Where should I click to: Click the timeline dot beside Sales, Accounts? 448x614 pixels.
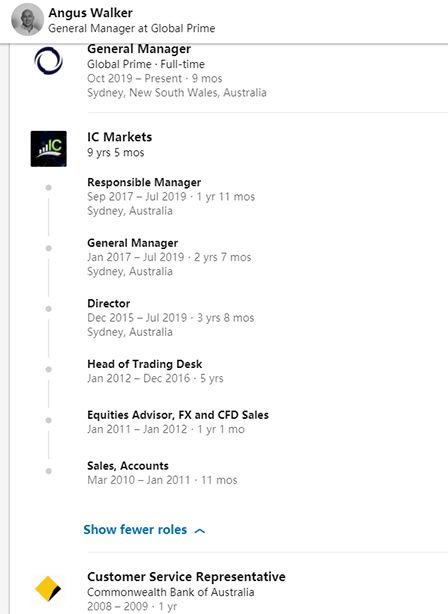(49, 471)
